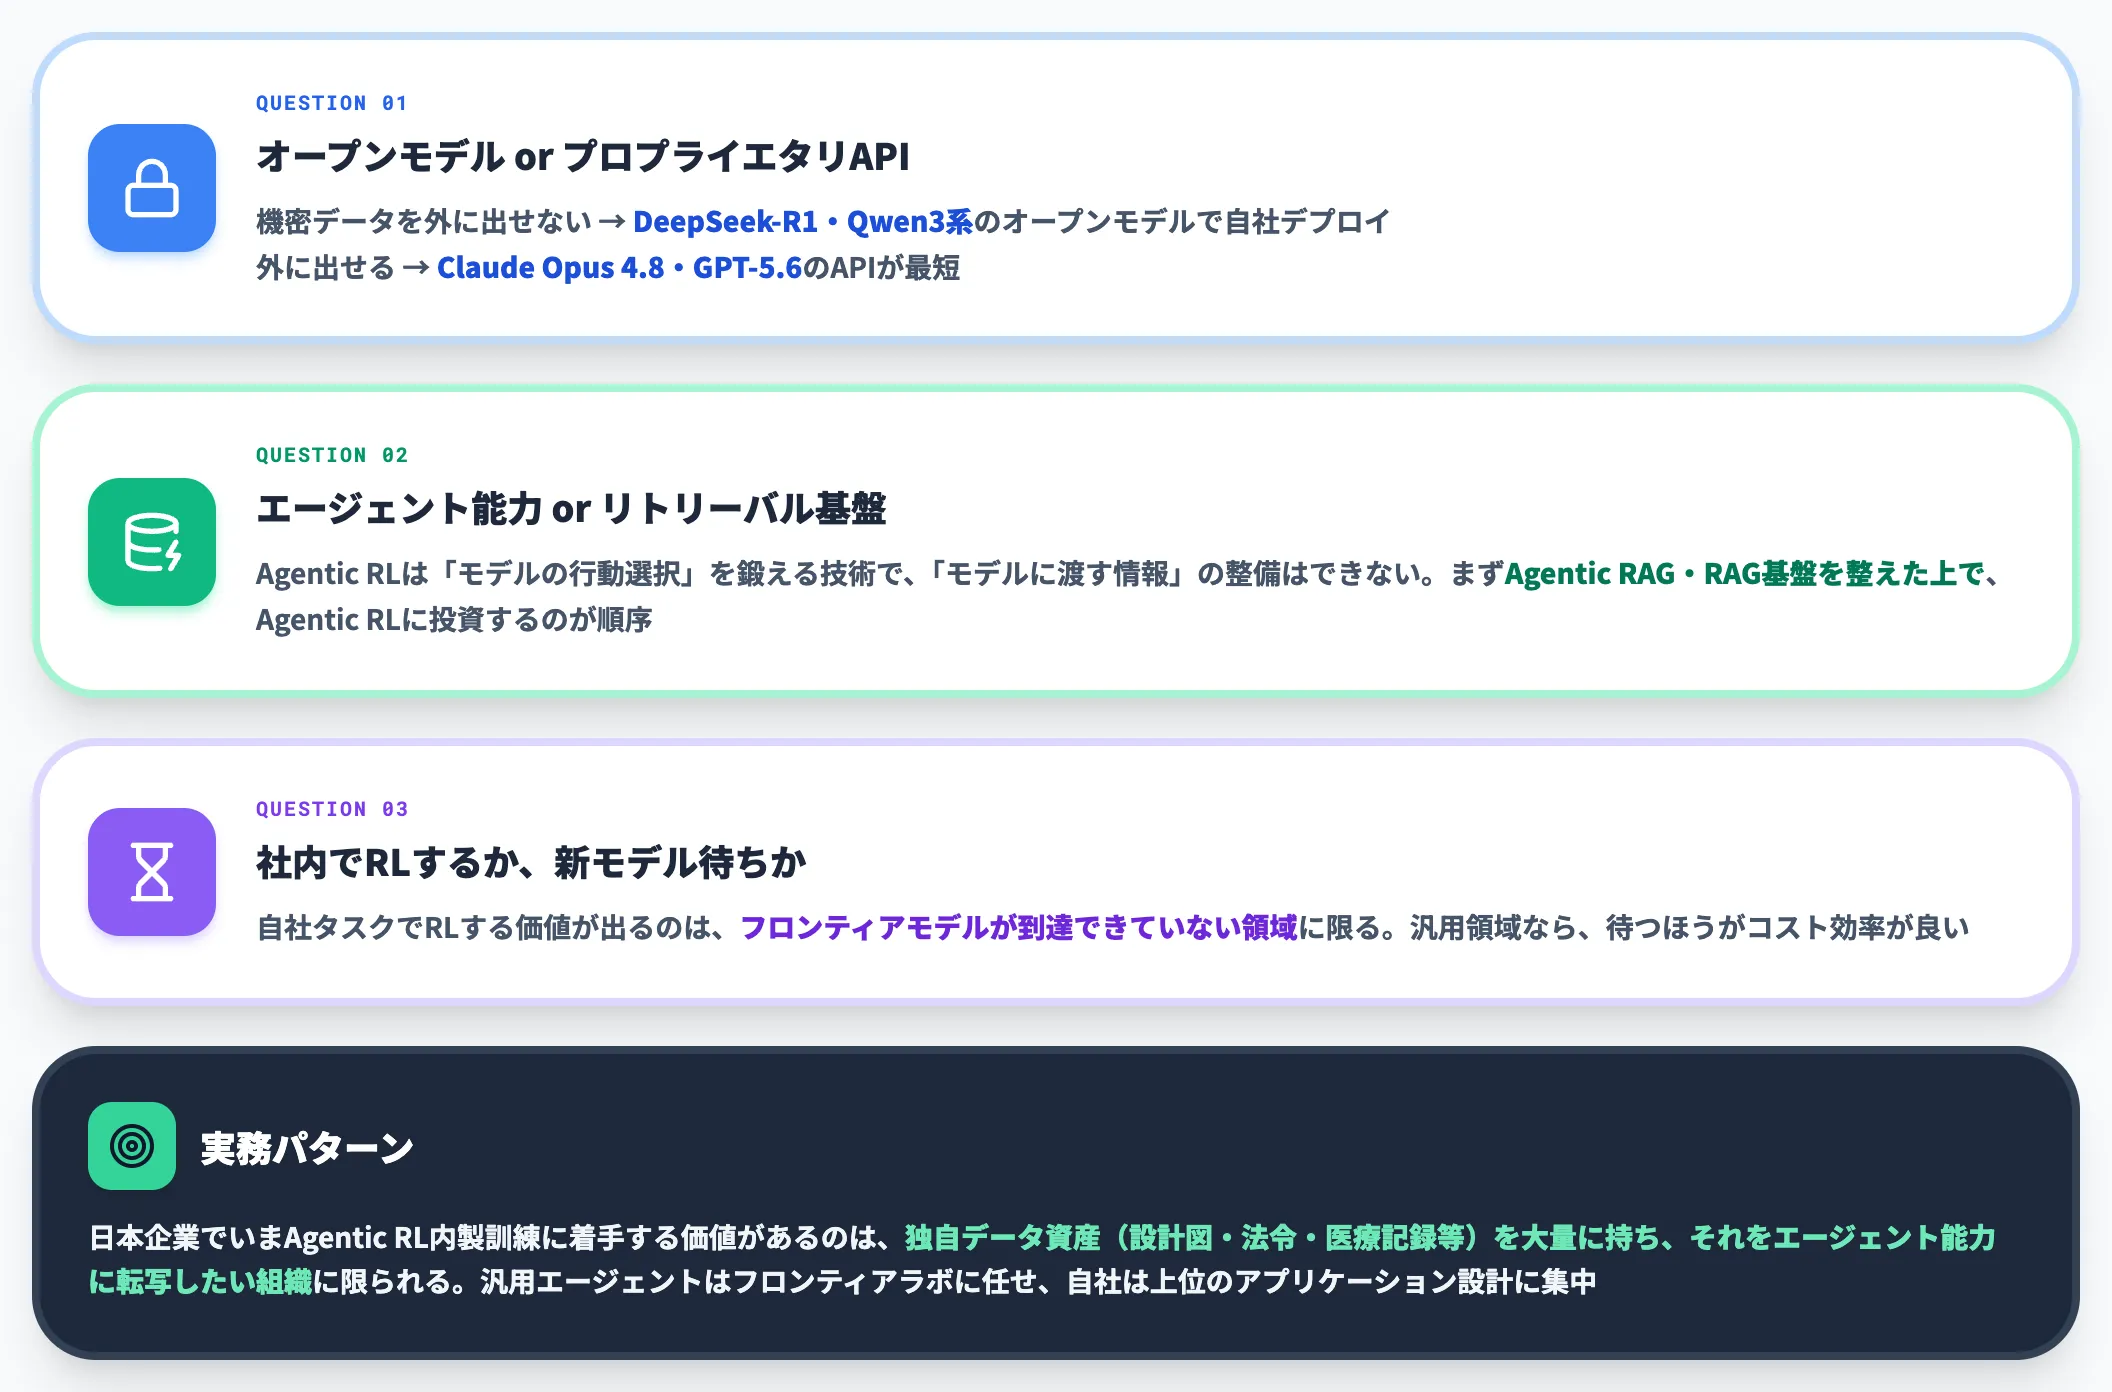The image size is (2112, 1392).
Task: Select the QUESTION 01 label
Action: (332, 103)
